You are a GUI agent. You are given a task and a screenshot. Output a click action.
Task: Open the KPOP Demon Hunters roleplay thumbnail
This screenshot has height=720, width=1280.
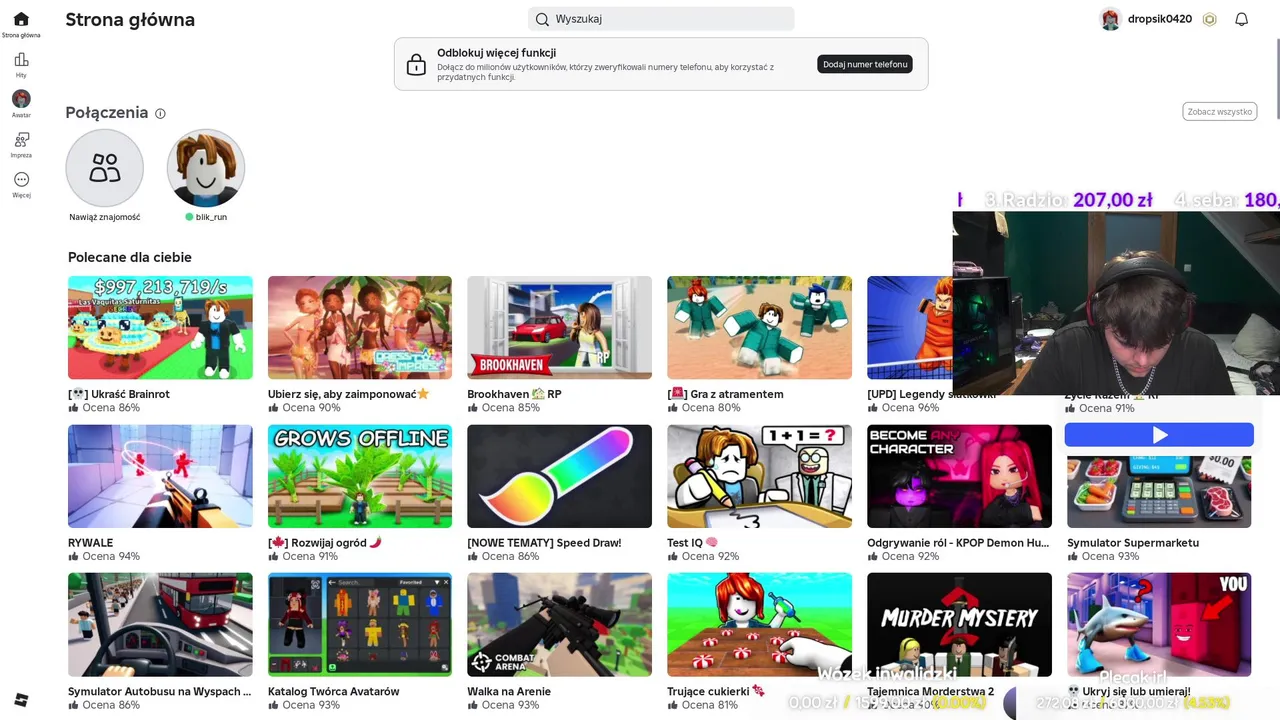coord(960,476)
